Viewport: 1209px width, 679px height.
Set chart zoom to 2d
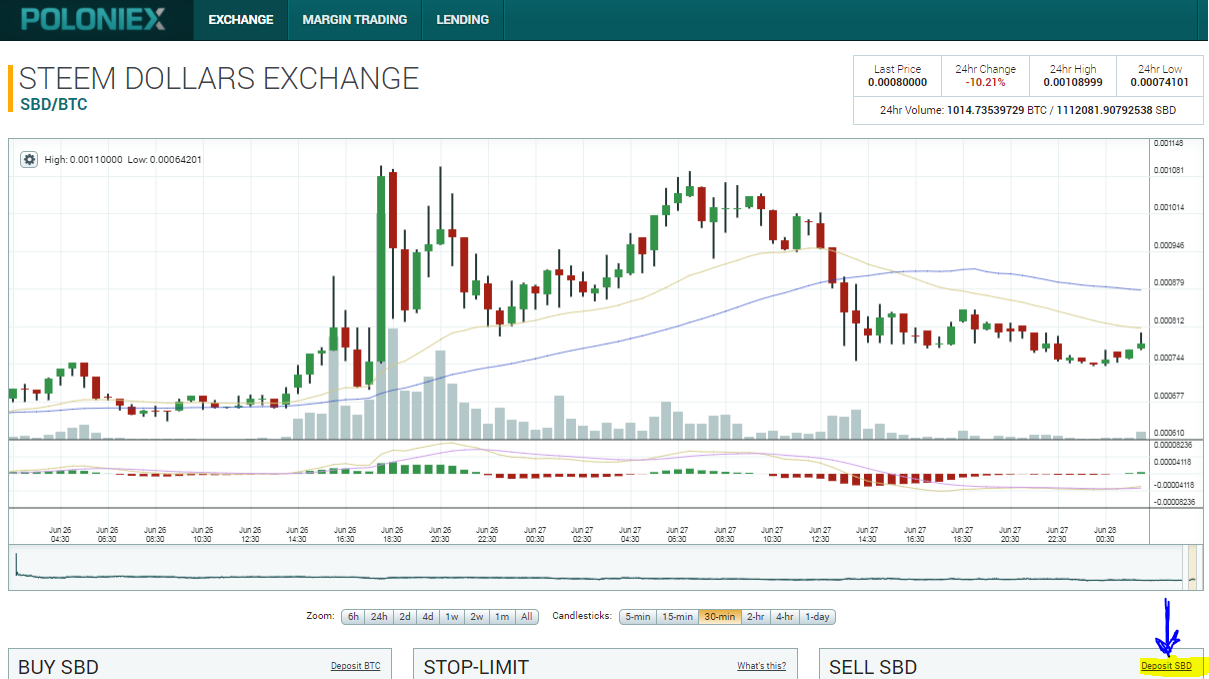[x=405, y=616]
